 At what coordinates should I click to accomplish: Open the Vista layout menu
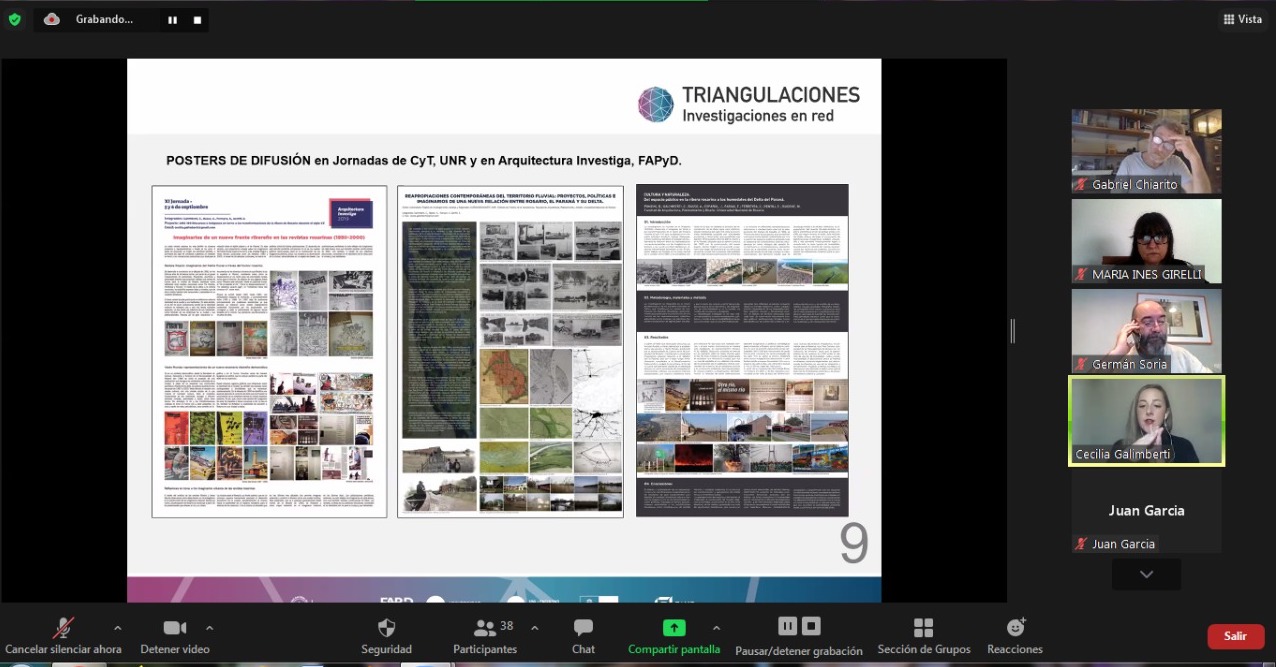(1241, 19)
